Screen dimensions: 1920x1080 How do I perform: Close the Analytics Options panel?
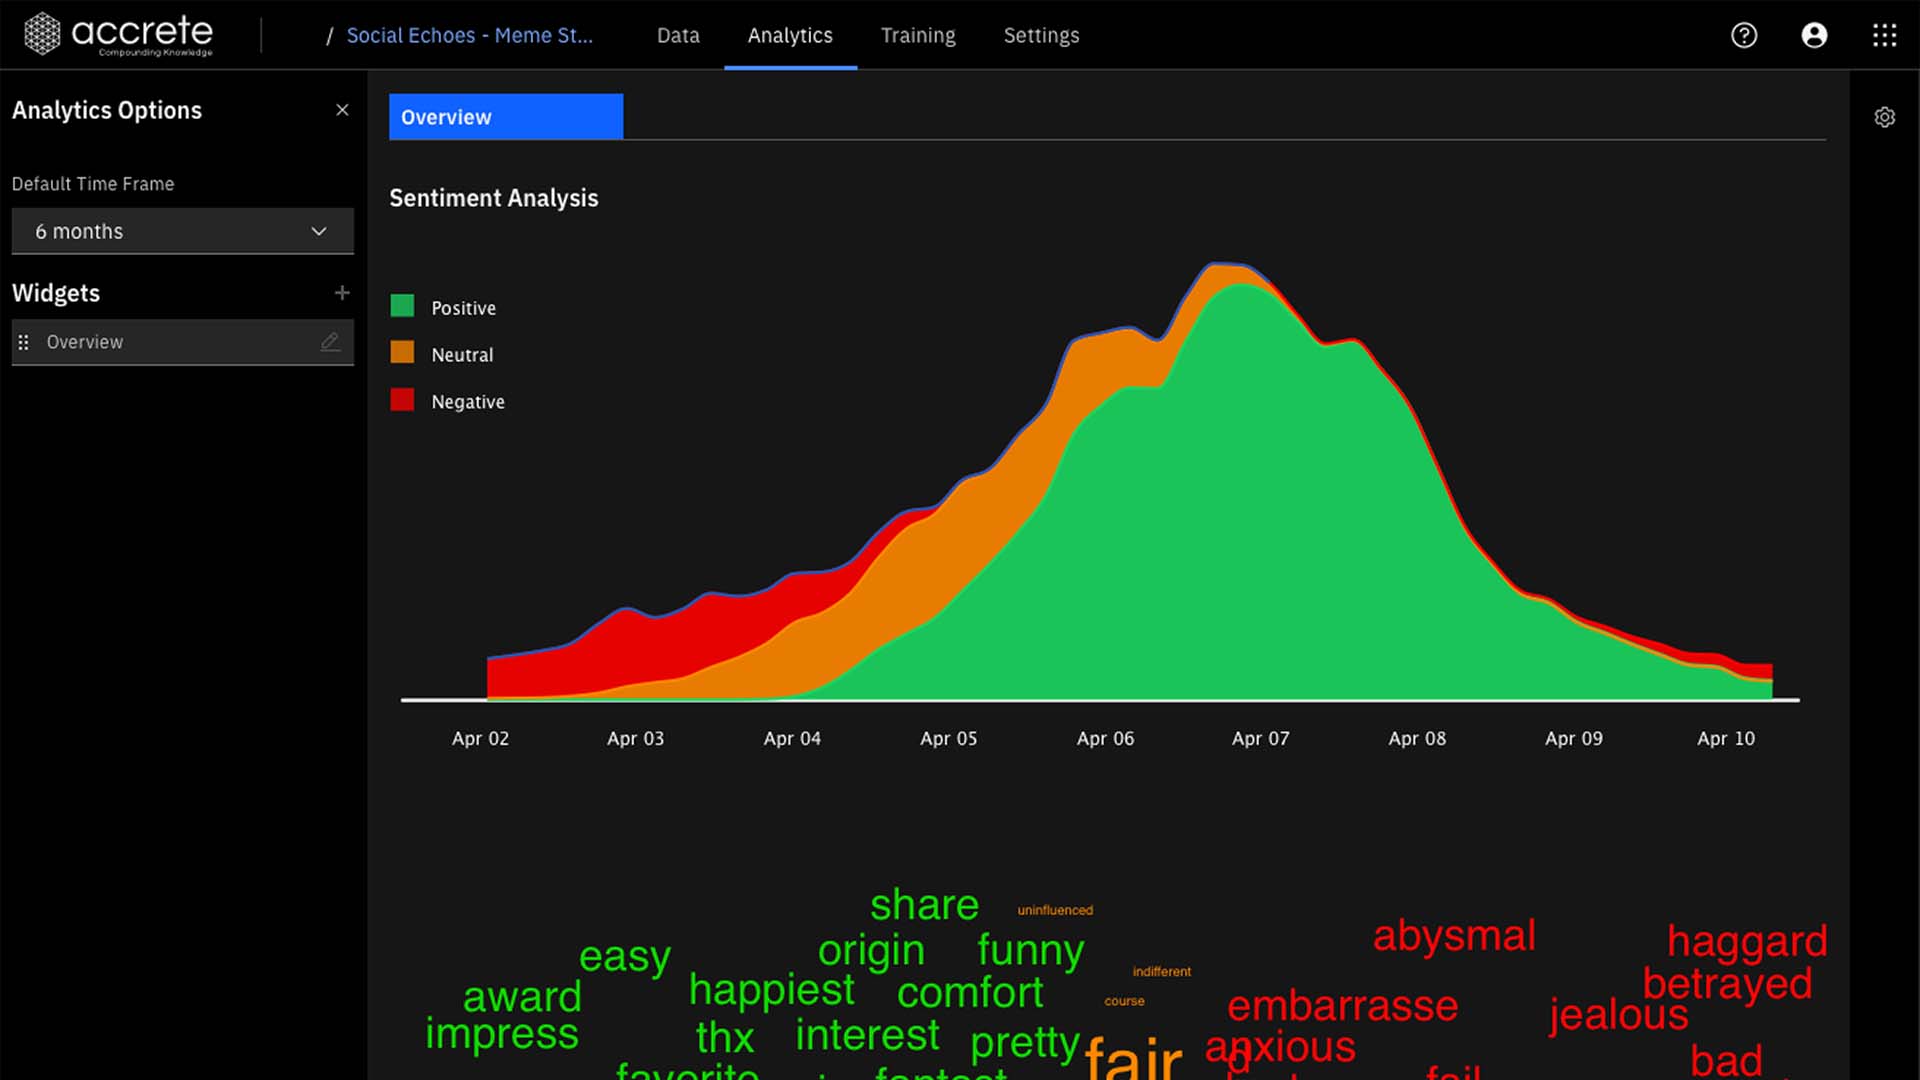coord(342,110)
